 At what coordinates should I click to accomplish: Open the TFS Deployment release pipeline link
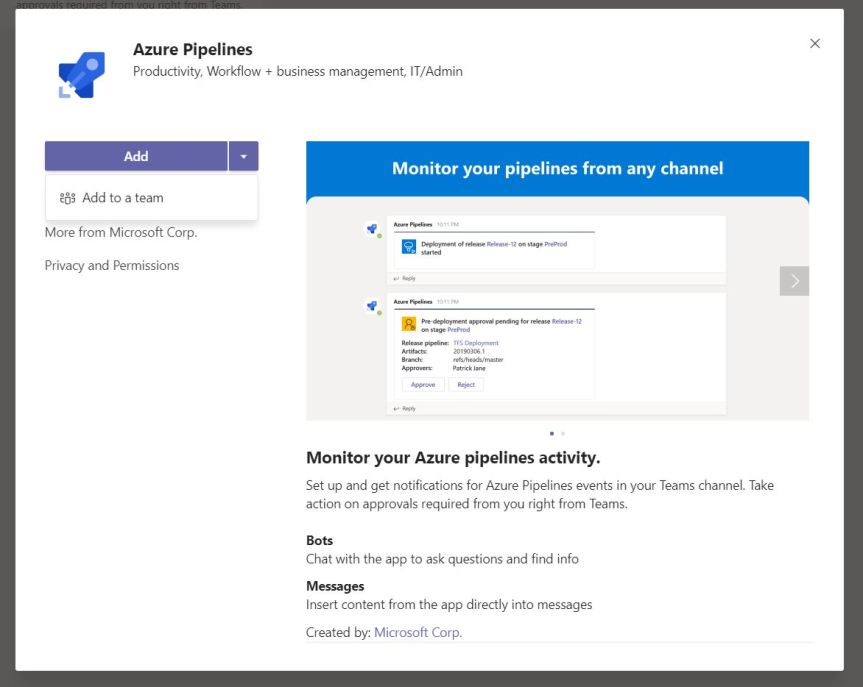475,343
